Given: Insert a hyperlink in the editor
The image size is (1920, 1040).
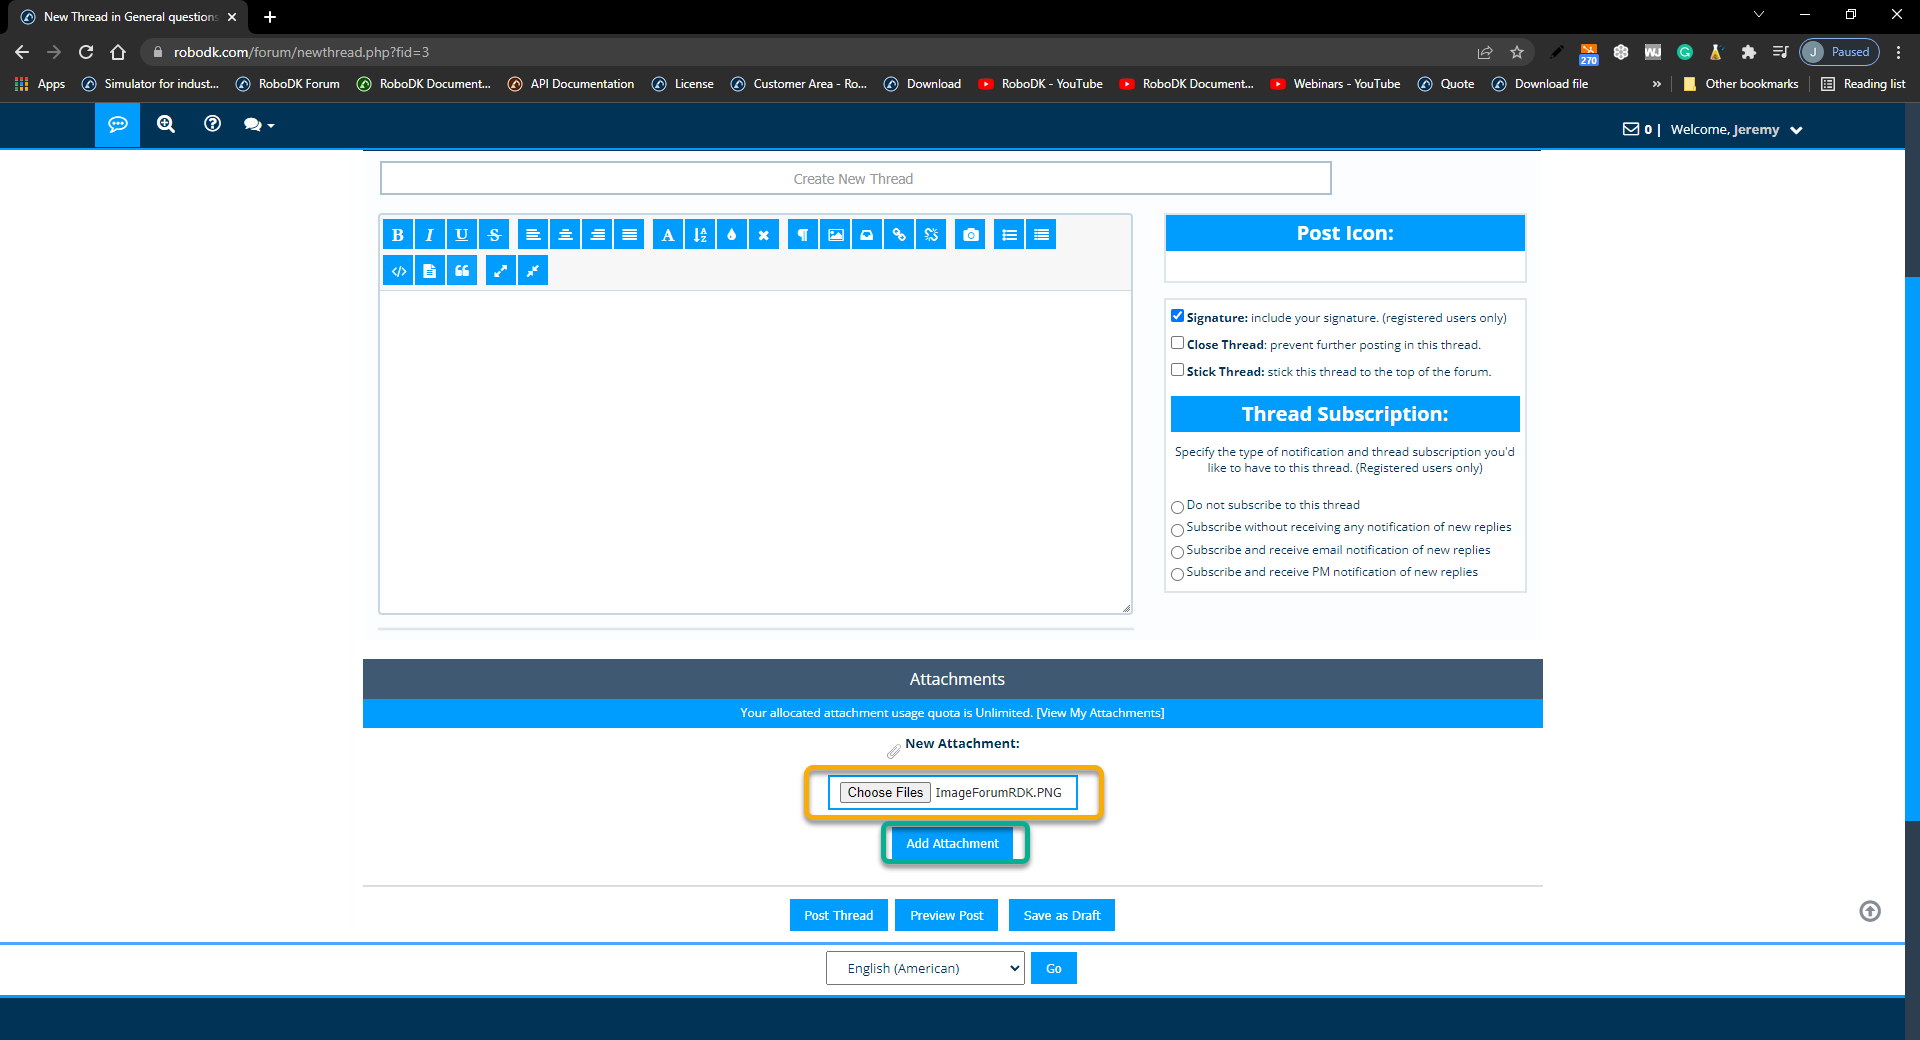Looking at the screenshot, I should point(899,235).
